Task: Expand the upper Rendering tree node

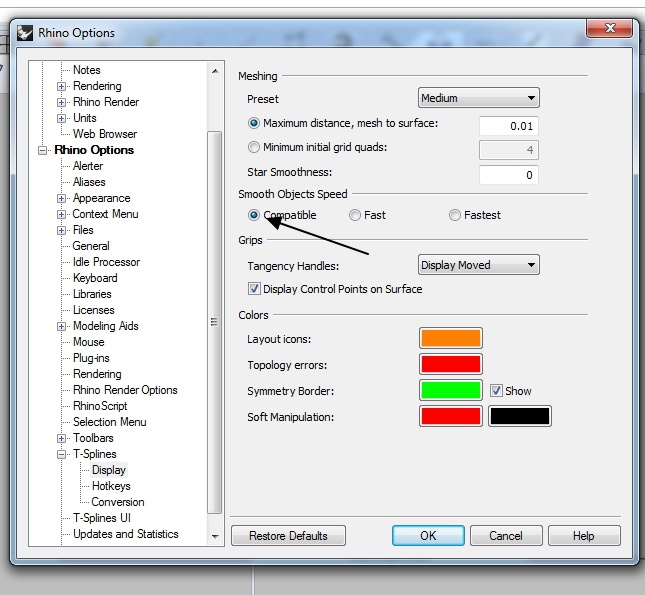Action: [61, 86]
